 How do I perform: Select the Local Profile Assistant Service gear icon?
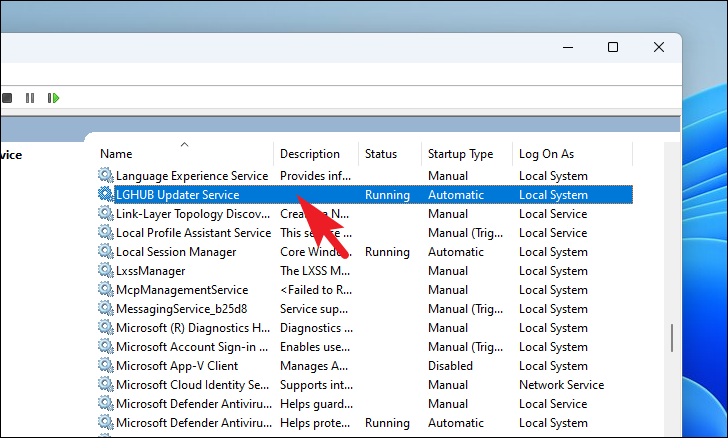point(106,232)
